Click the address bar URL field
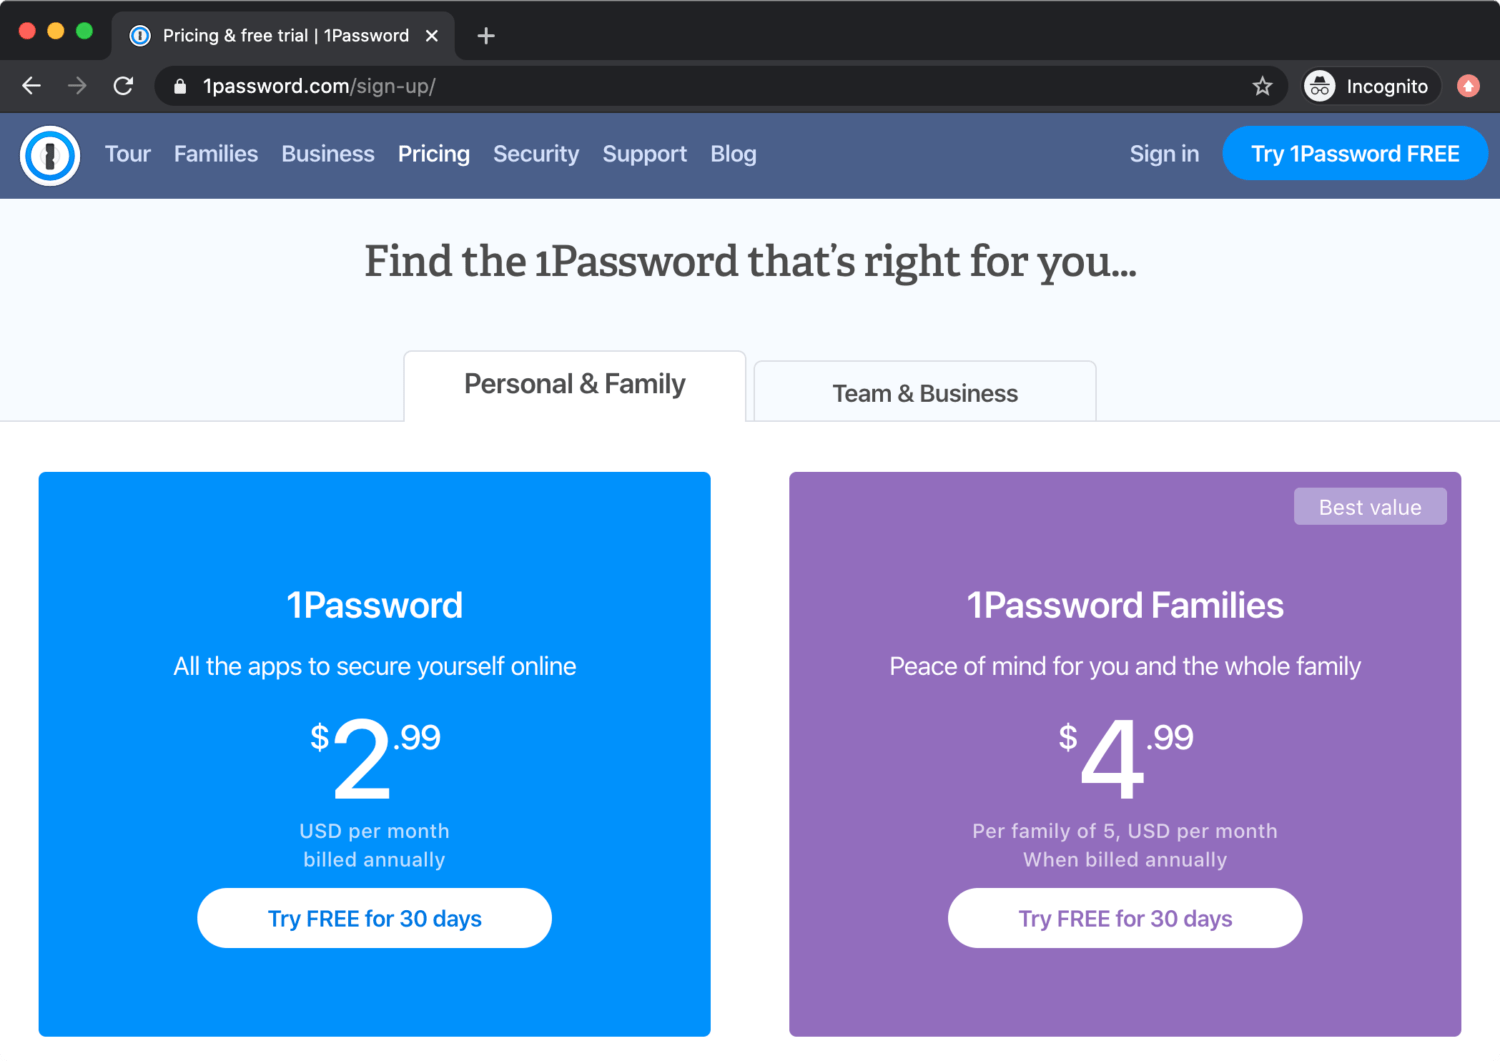 coord(700,86)
